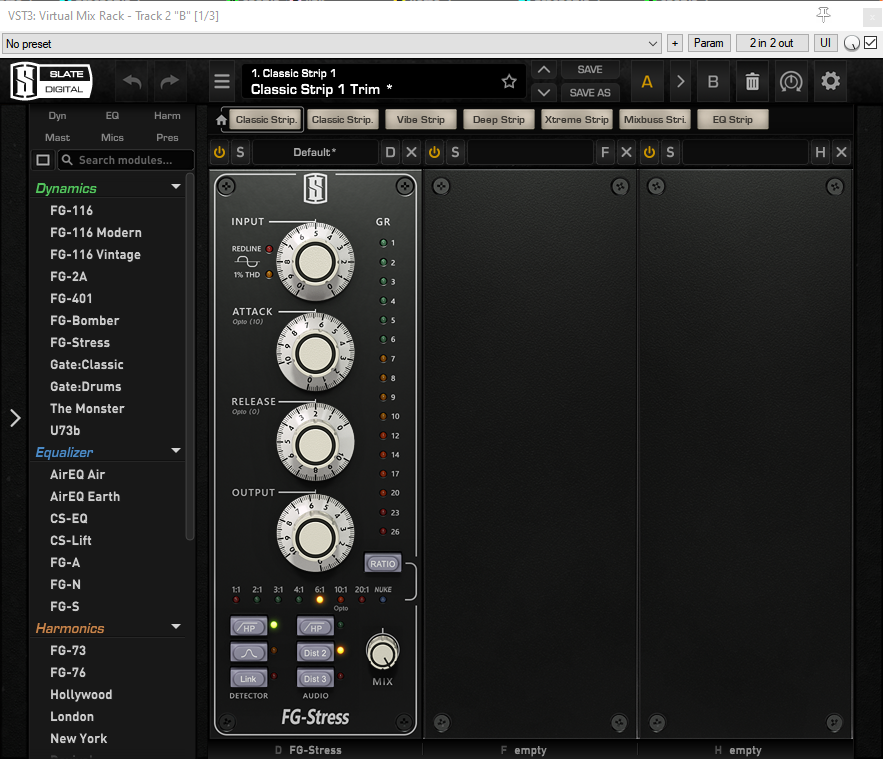This screenshot has width=883, height=759.
Task: Collapse the Equalizer category
Action: (x=176, y=452)
